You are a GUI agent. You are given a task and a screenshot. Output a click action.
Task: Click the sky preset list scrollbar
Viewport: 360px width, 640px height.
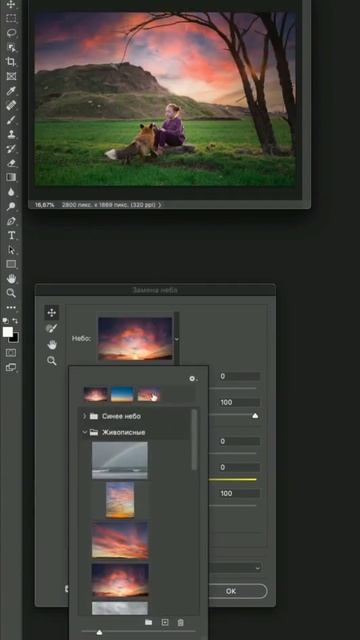coord(194,440)
